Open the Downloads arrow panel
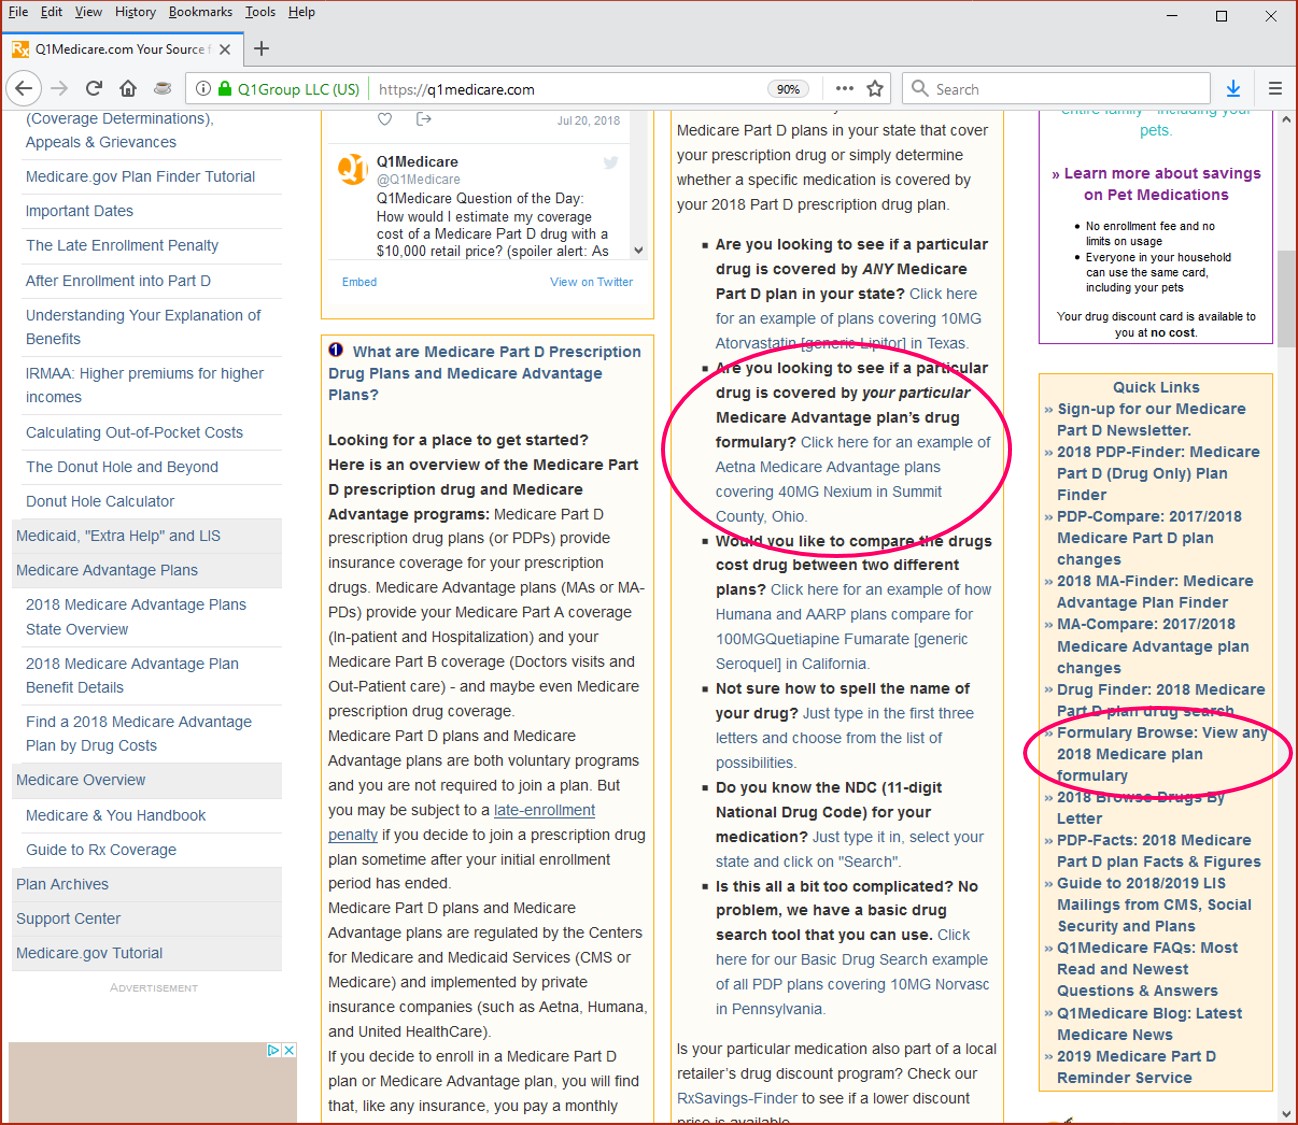Viewport: 1298px width, 1125px height. [1233, 88]
